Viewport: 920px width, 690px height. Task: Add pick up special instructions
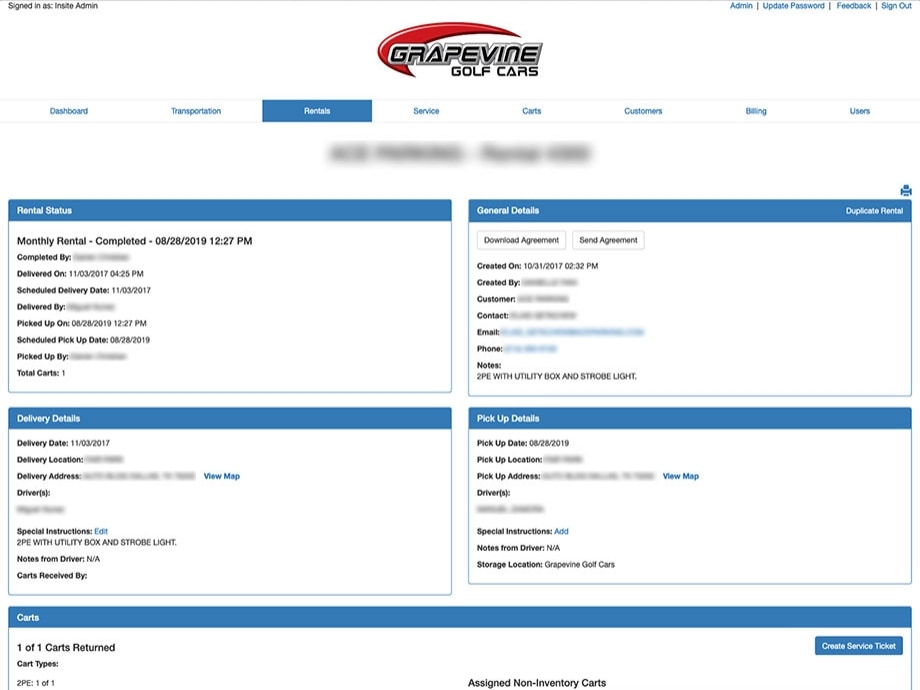tap(561, 531)
